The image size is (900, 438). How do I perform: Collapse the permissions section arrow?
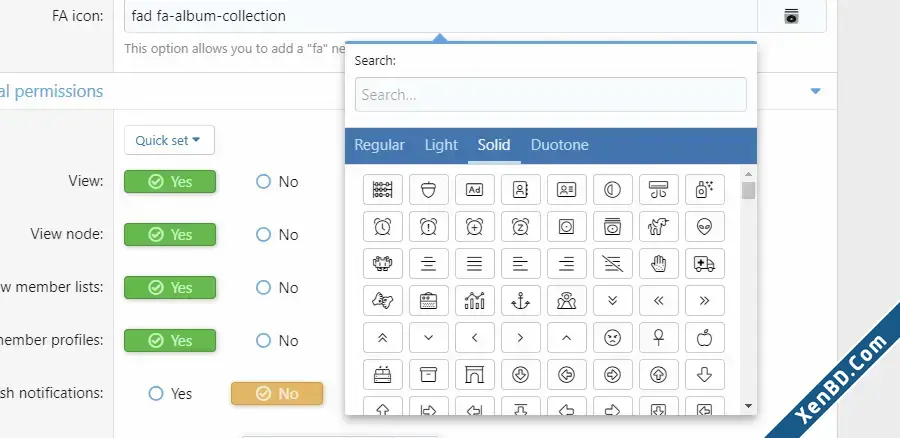pyautogui.click(x=815, y=91)
